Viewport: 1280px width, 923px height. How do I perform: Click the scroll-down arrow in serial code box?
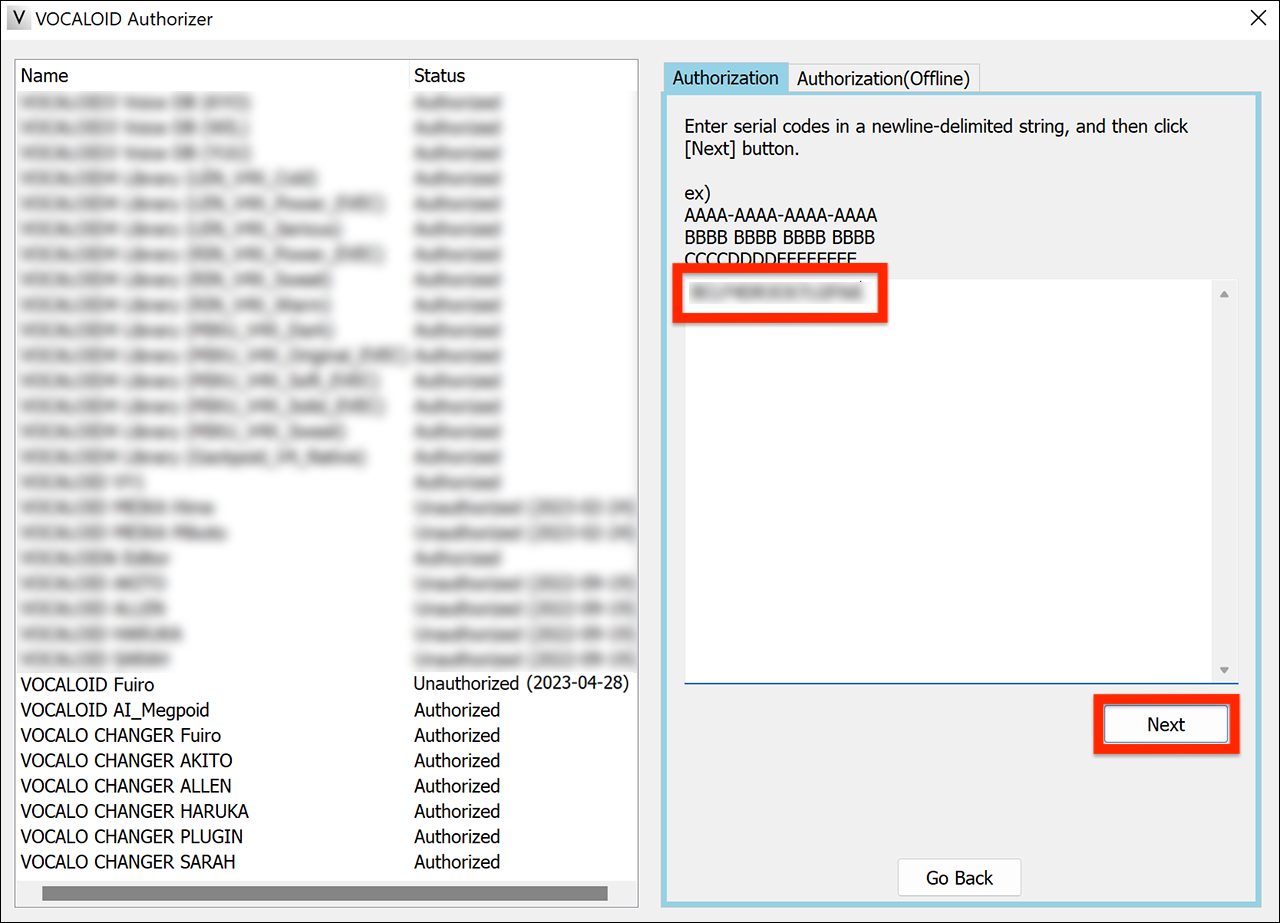pyautogui.click(x=1222, y=669)
